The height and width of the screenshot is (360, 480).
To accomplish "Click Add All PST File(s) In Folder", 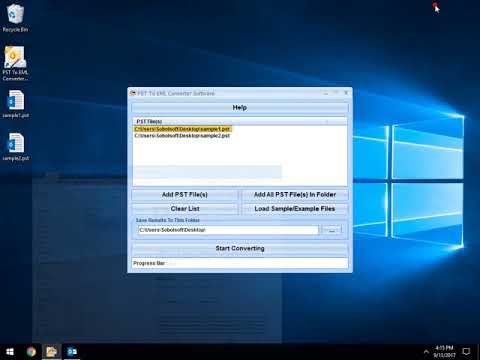I will pos(295,195).
